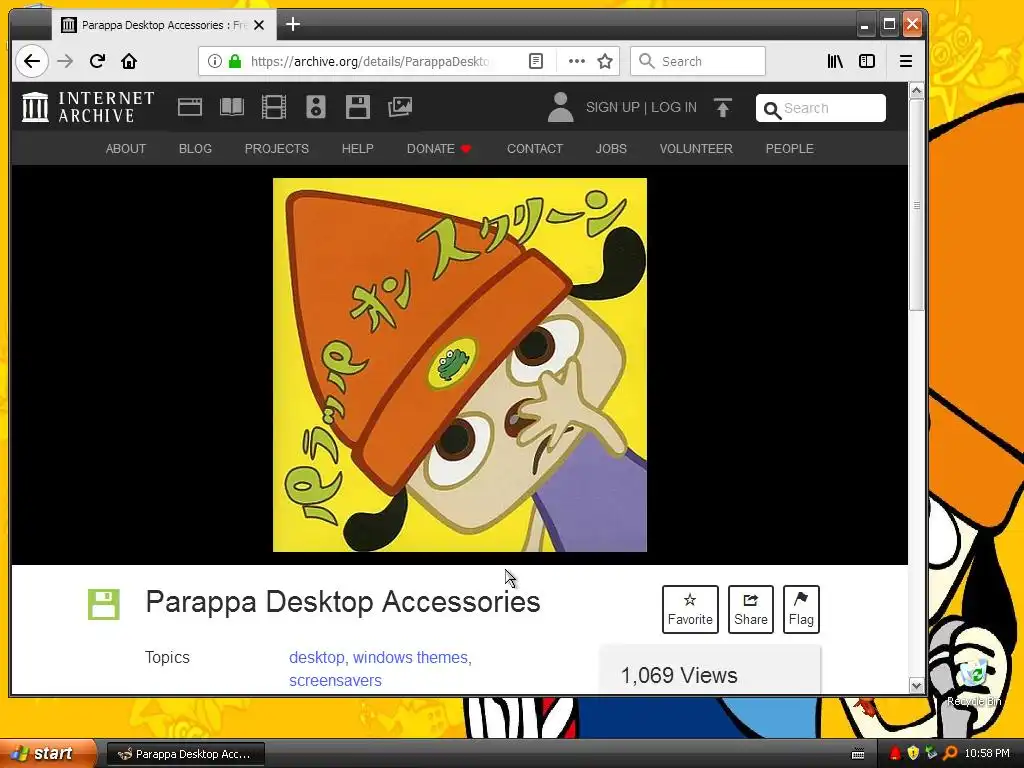Viewport: 1024px width, 768px height.
Task: Click the SIGN UP link
Action: (613, 107)
